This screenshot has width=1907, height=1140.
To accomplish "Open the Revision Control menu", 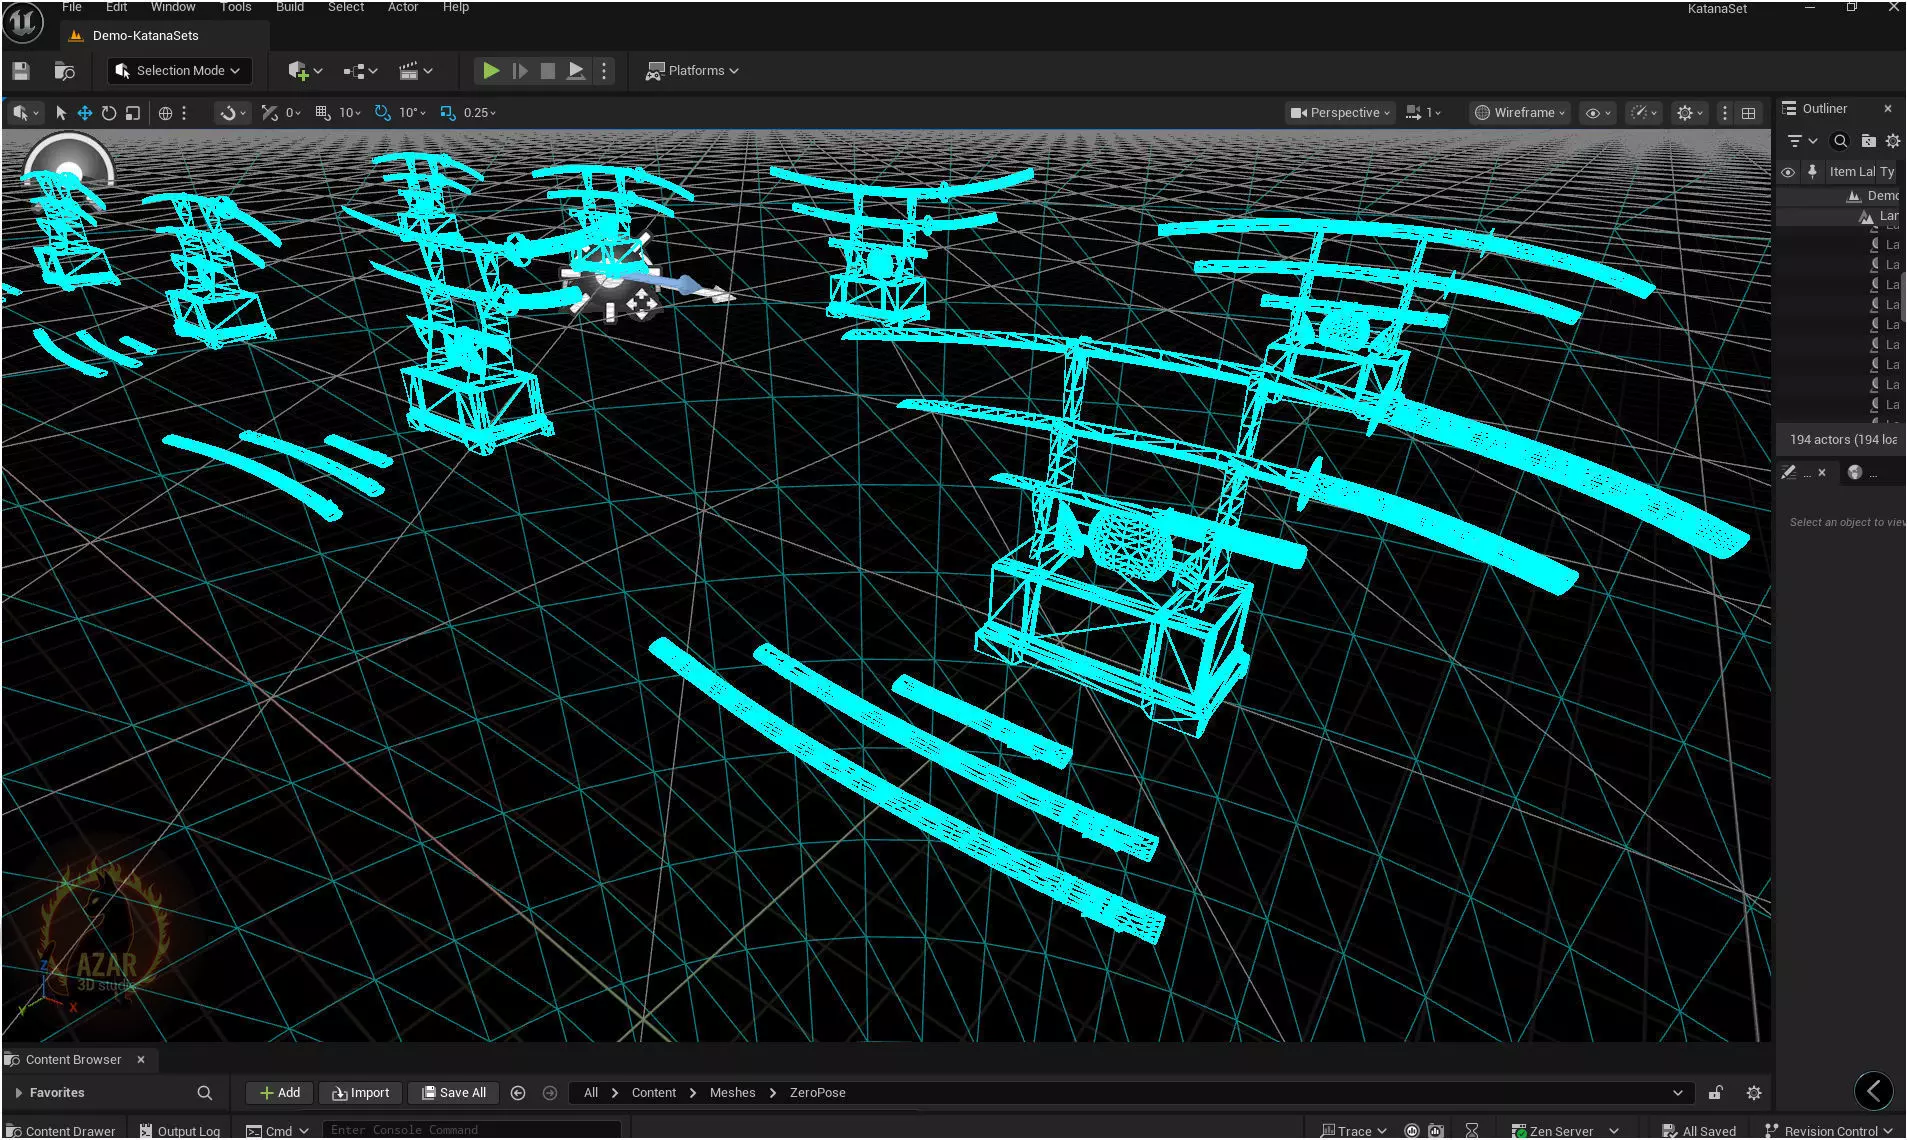I will (x=1830, y=1131).
